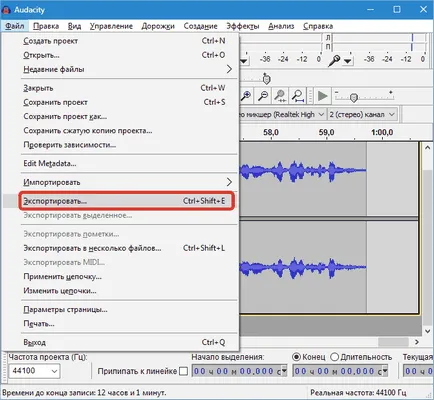Click the 59,0 mark on the timeline ruler
The image size is (434, 400).
tap(326, 132)
